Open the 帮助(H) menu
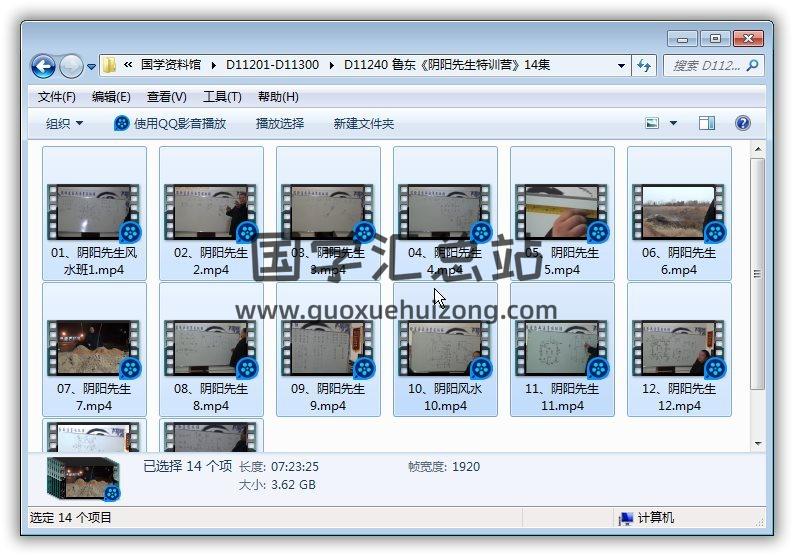 click(278, 97)
